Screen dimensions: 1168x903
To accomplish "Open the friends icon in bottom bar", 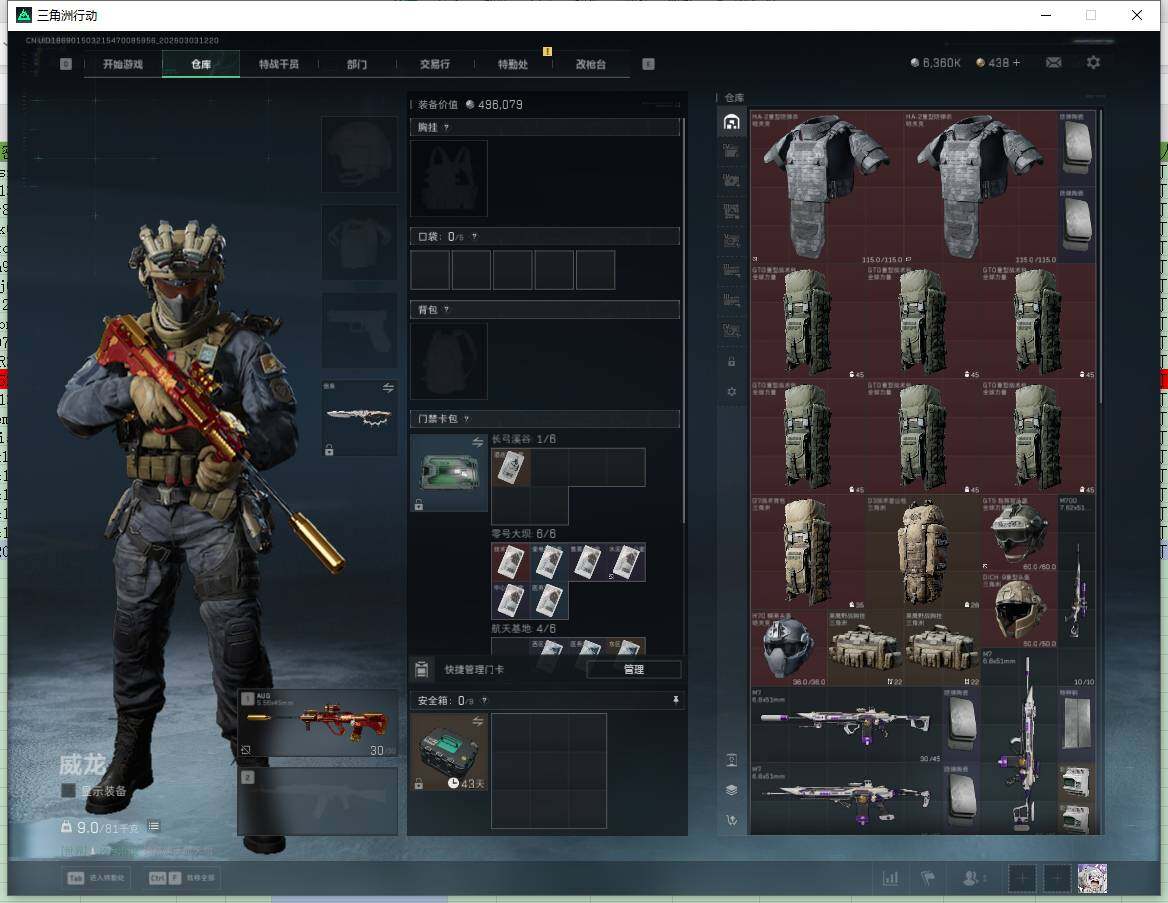I will (973, 878).
